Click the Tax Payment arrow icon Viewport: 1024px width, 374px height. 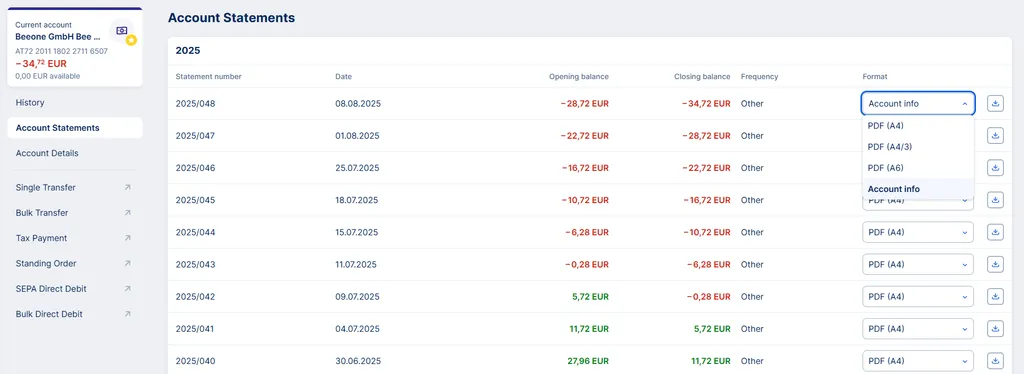127,238
